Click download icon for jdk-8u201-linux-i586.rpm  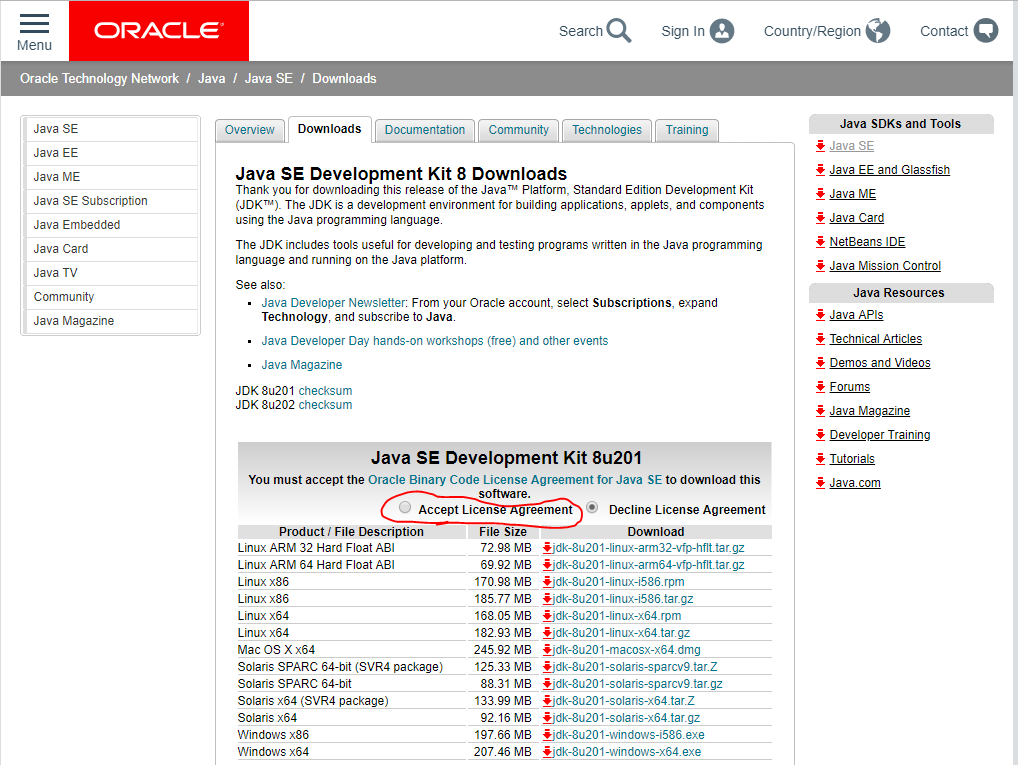(x=547, y=582)
